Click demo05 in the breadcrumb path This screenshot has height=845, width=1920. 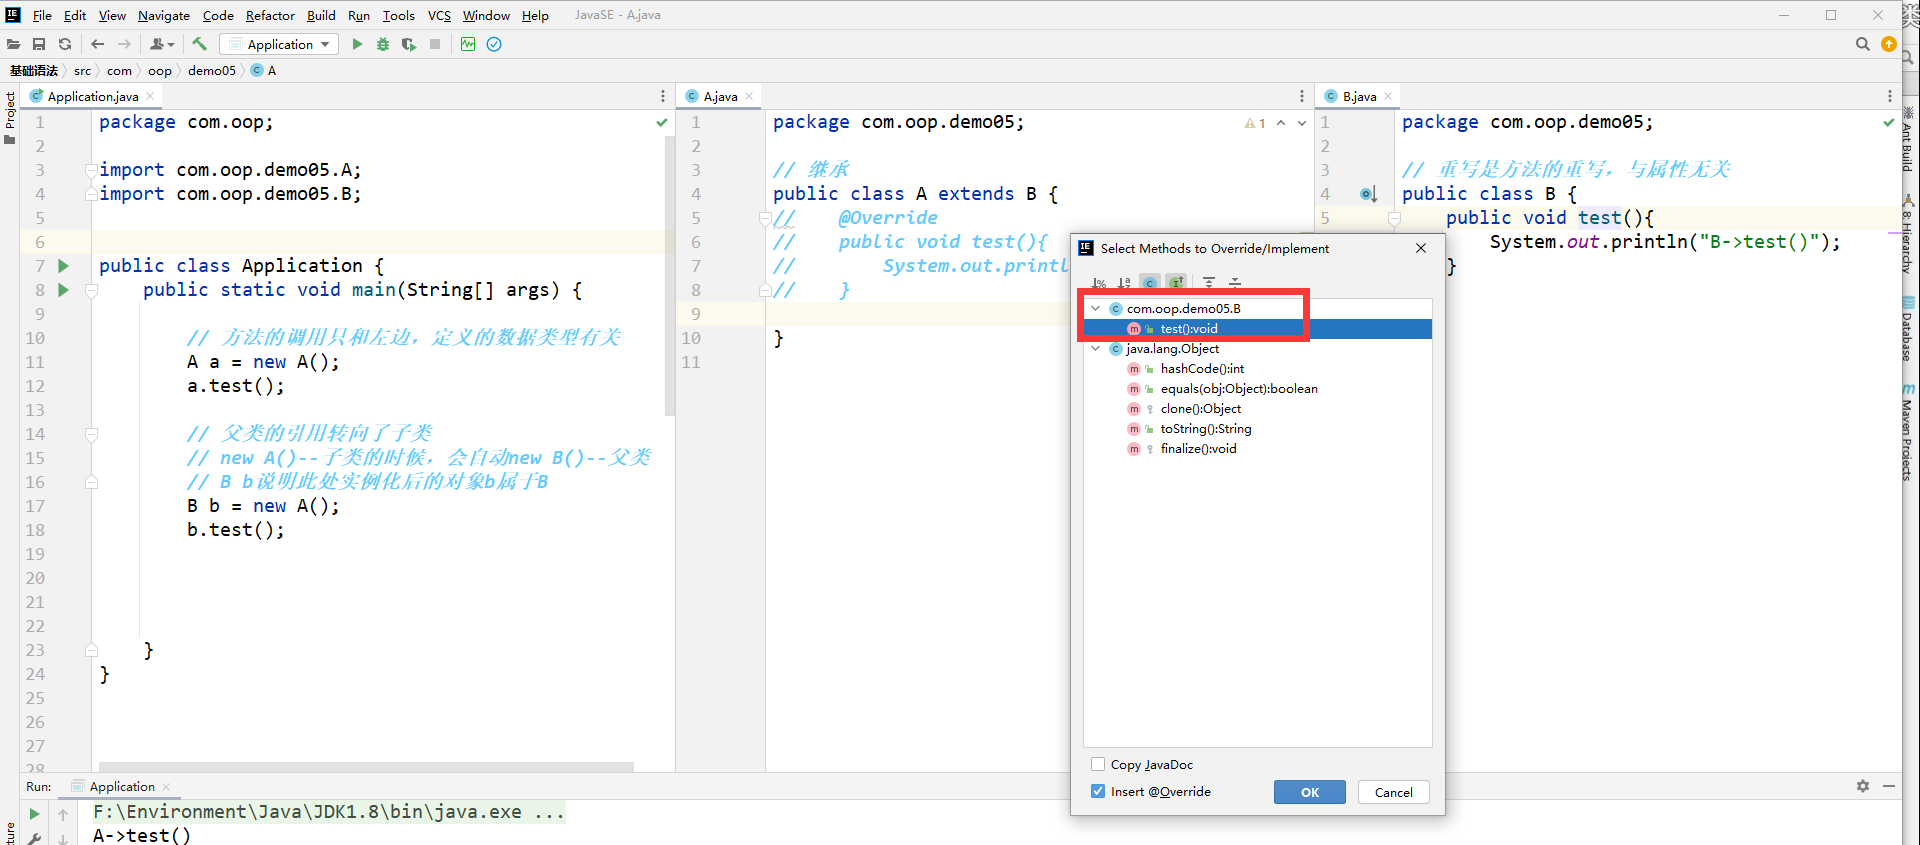[x=212, y=70]
